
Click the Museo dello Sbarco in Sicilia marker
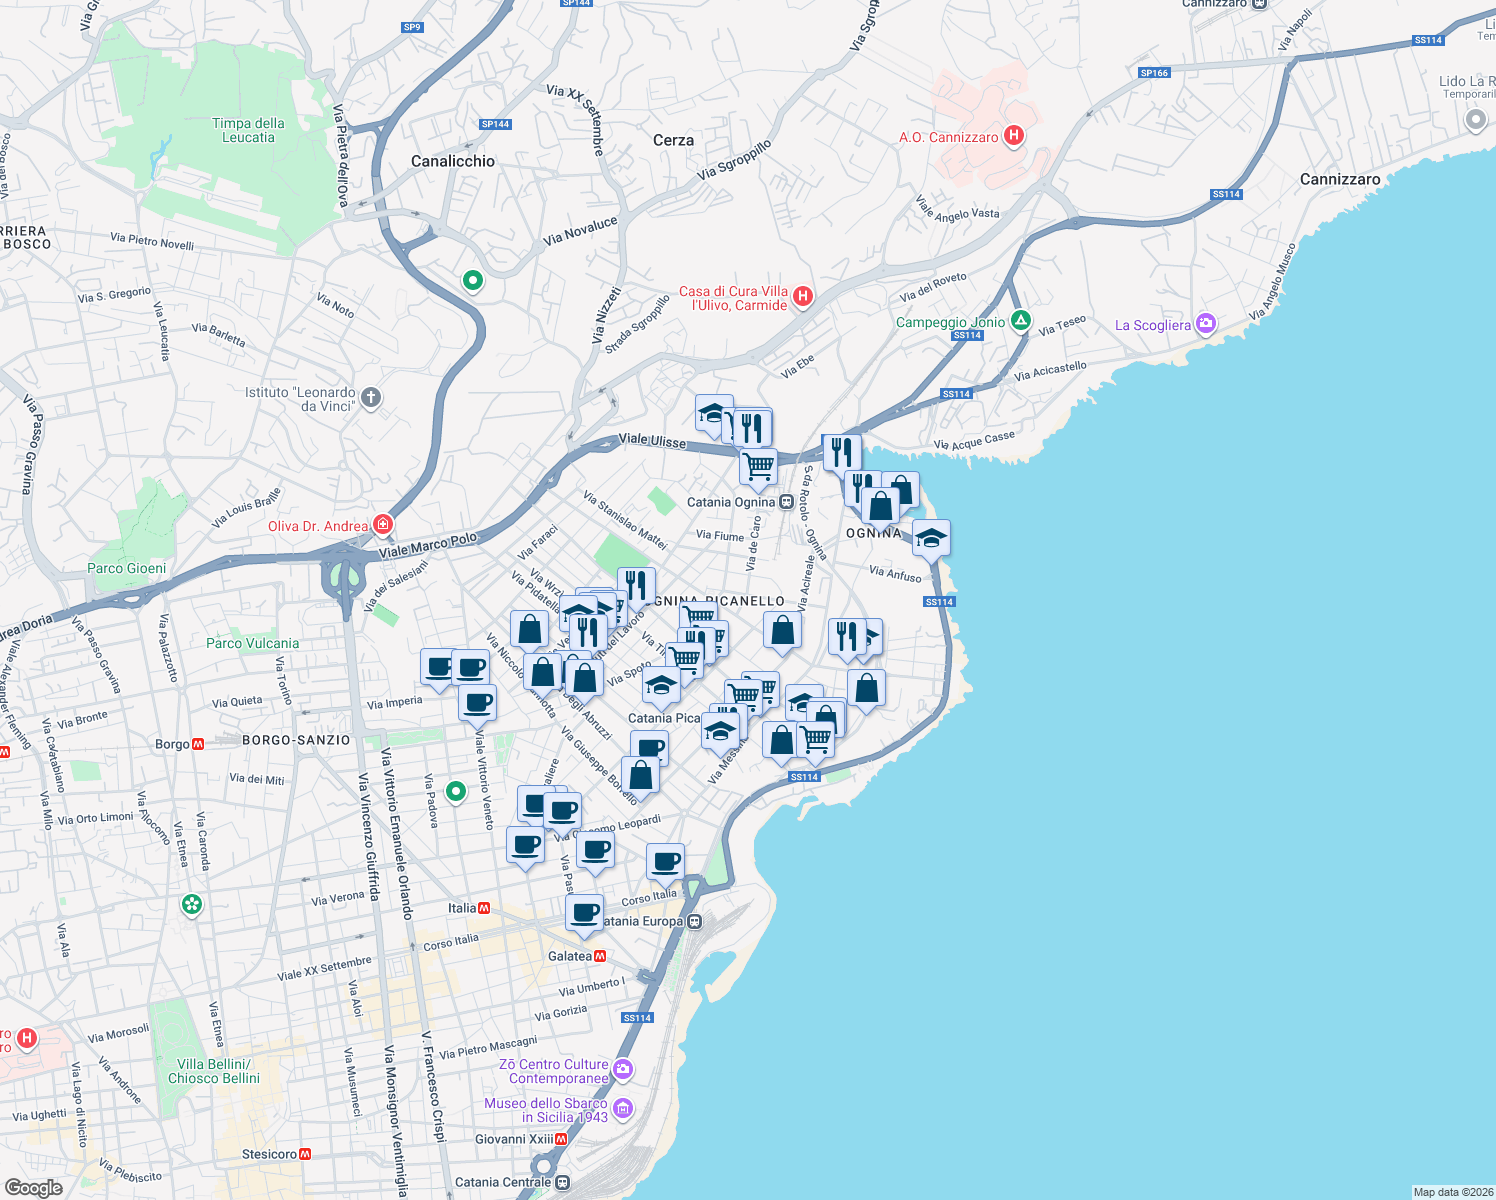point(625,1108)
